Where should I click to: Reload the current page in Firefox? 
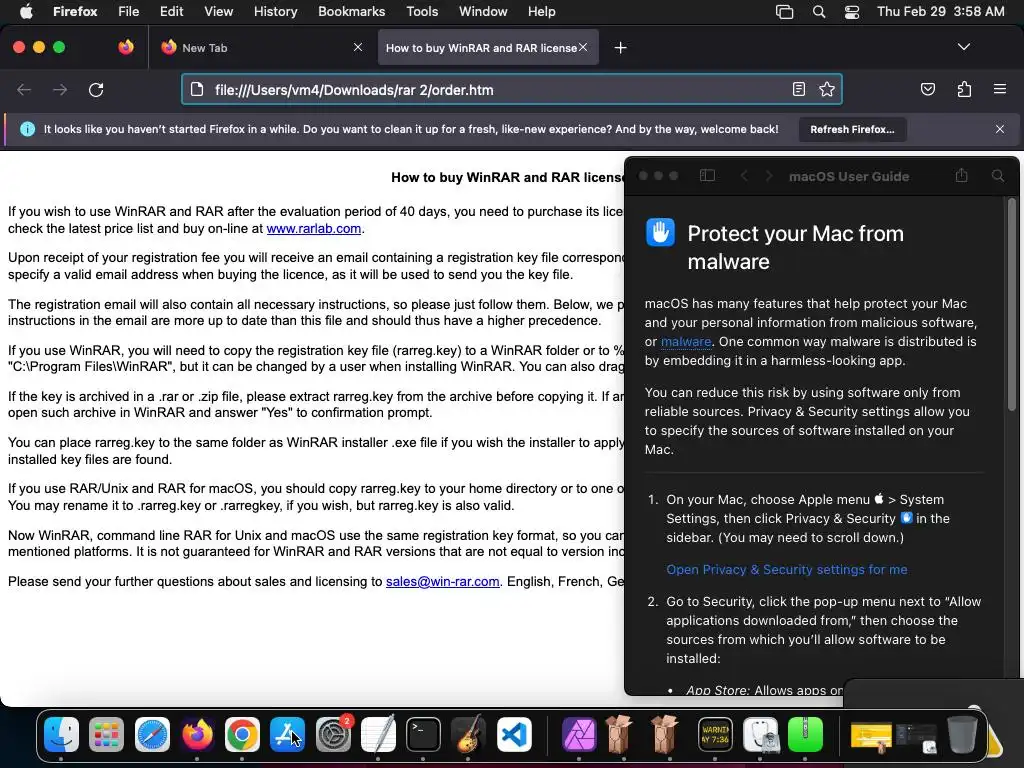tap(96, 90)
